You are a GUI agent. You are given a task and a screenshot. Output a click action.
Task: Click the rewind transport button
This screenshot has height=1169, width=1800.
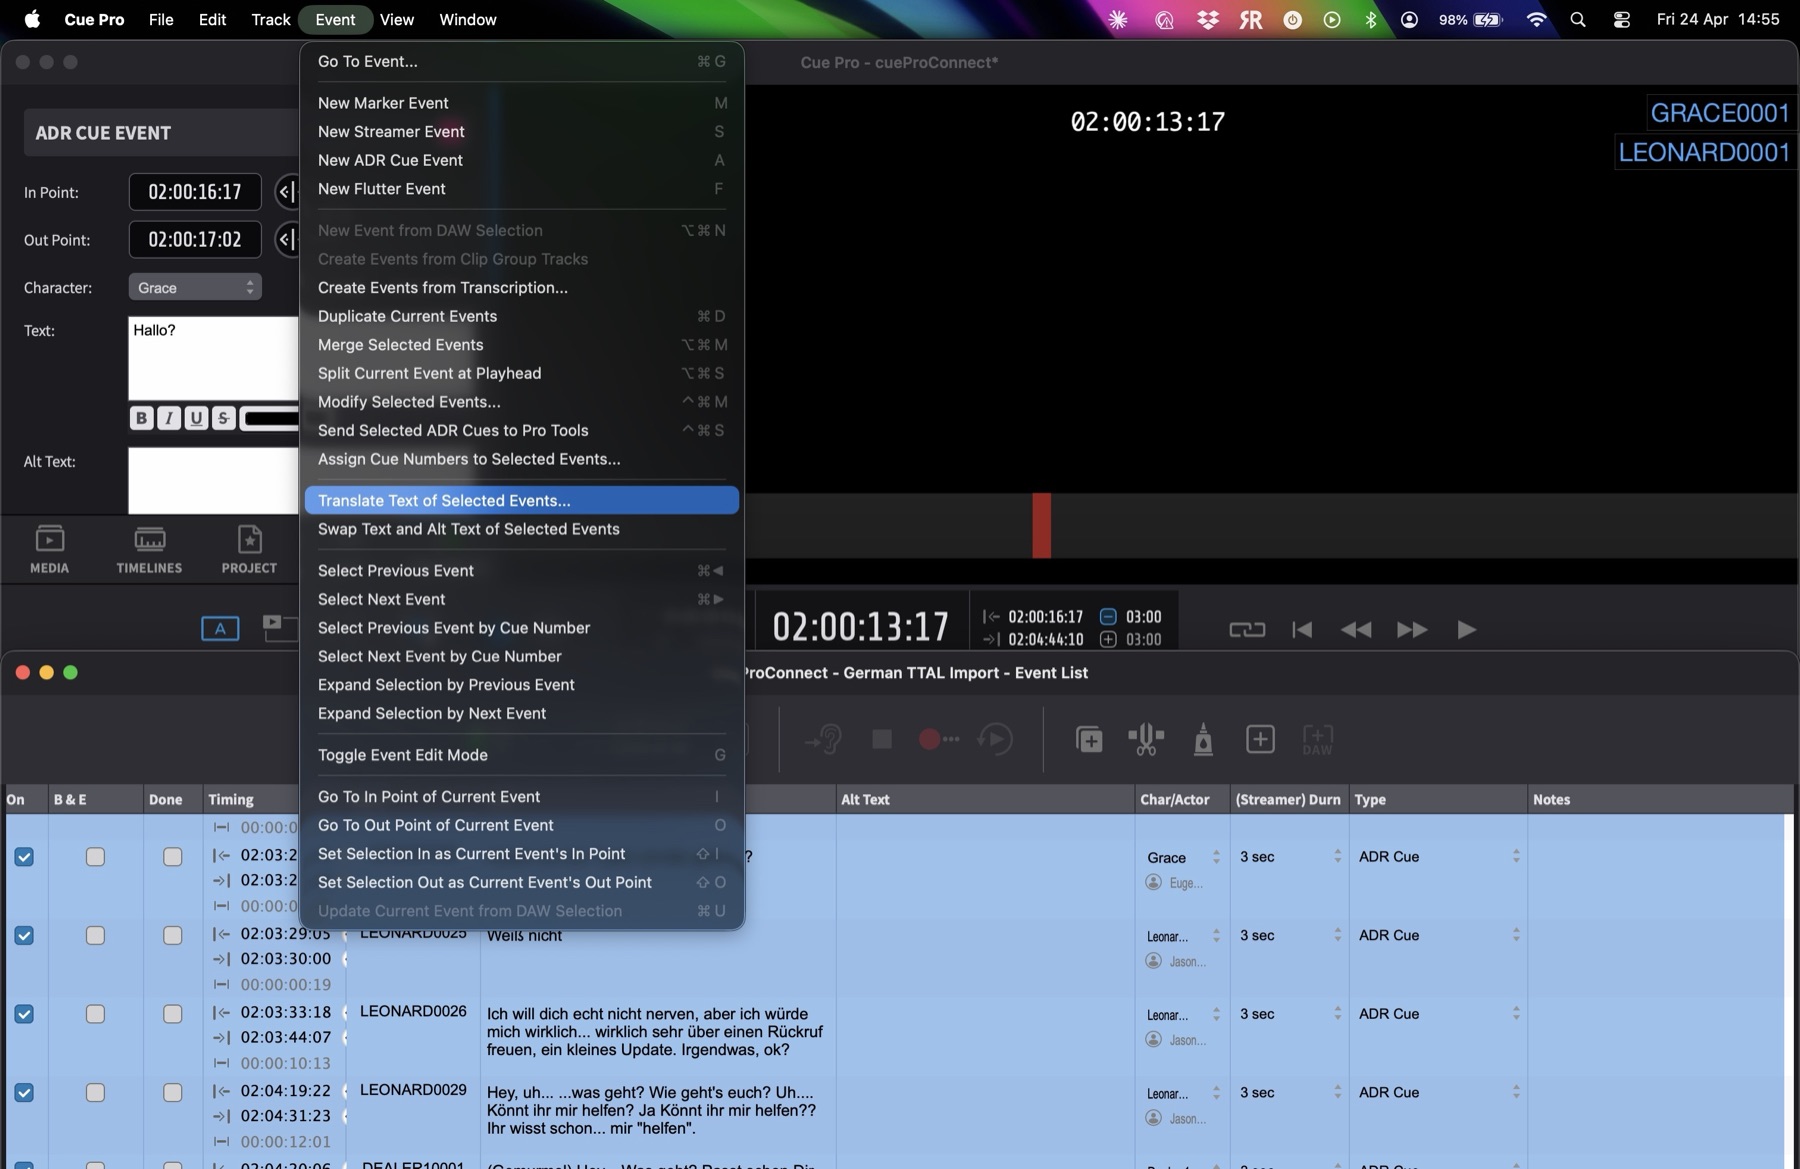(x=1356, y=629)
